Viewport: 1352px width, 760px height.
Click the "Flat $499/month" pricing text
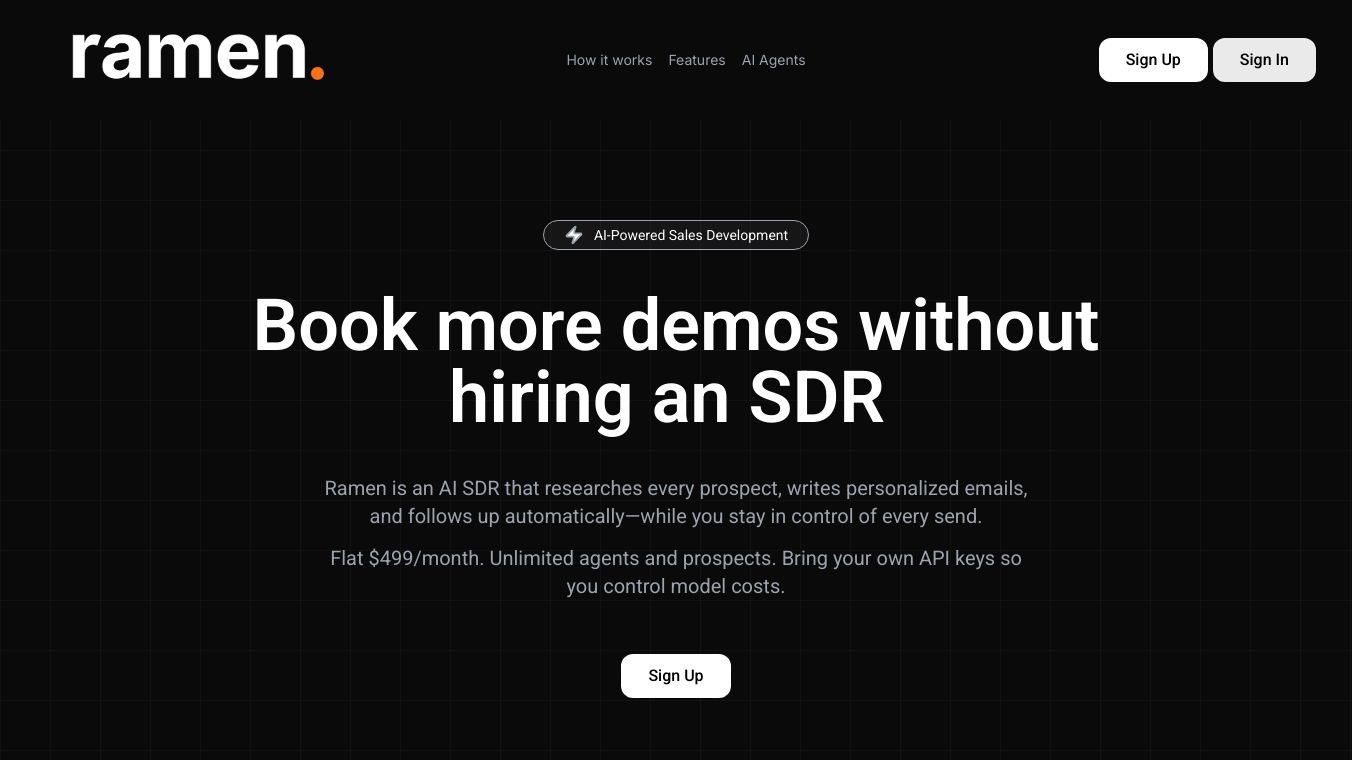click(x=676, y=572)
